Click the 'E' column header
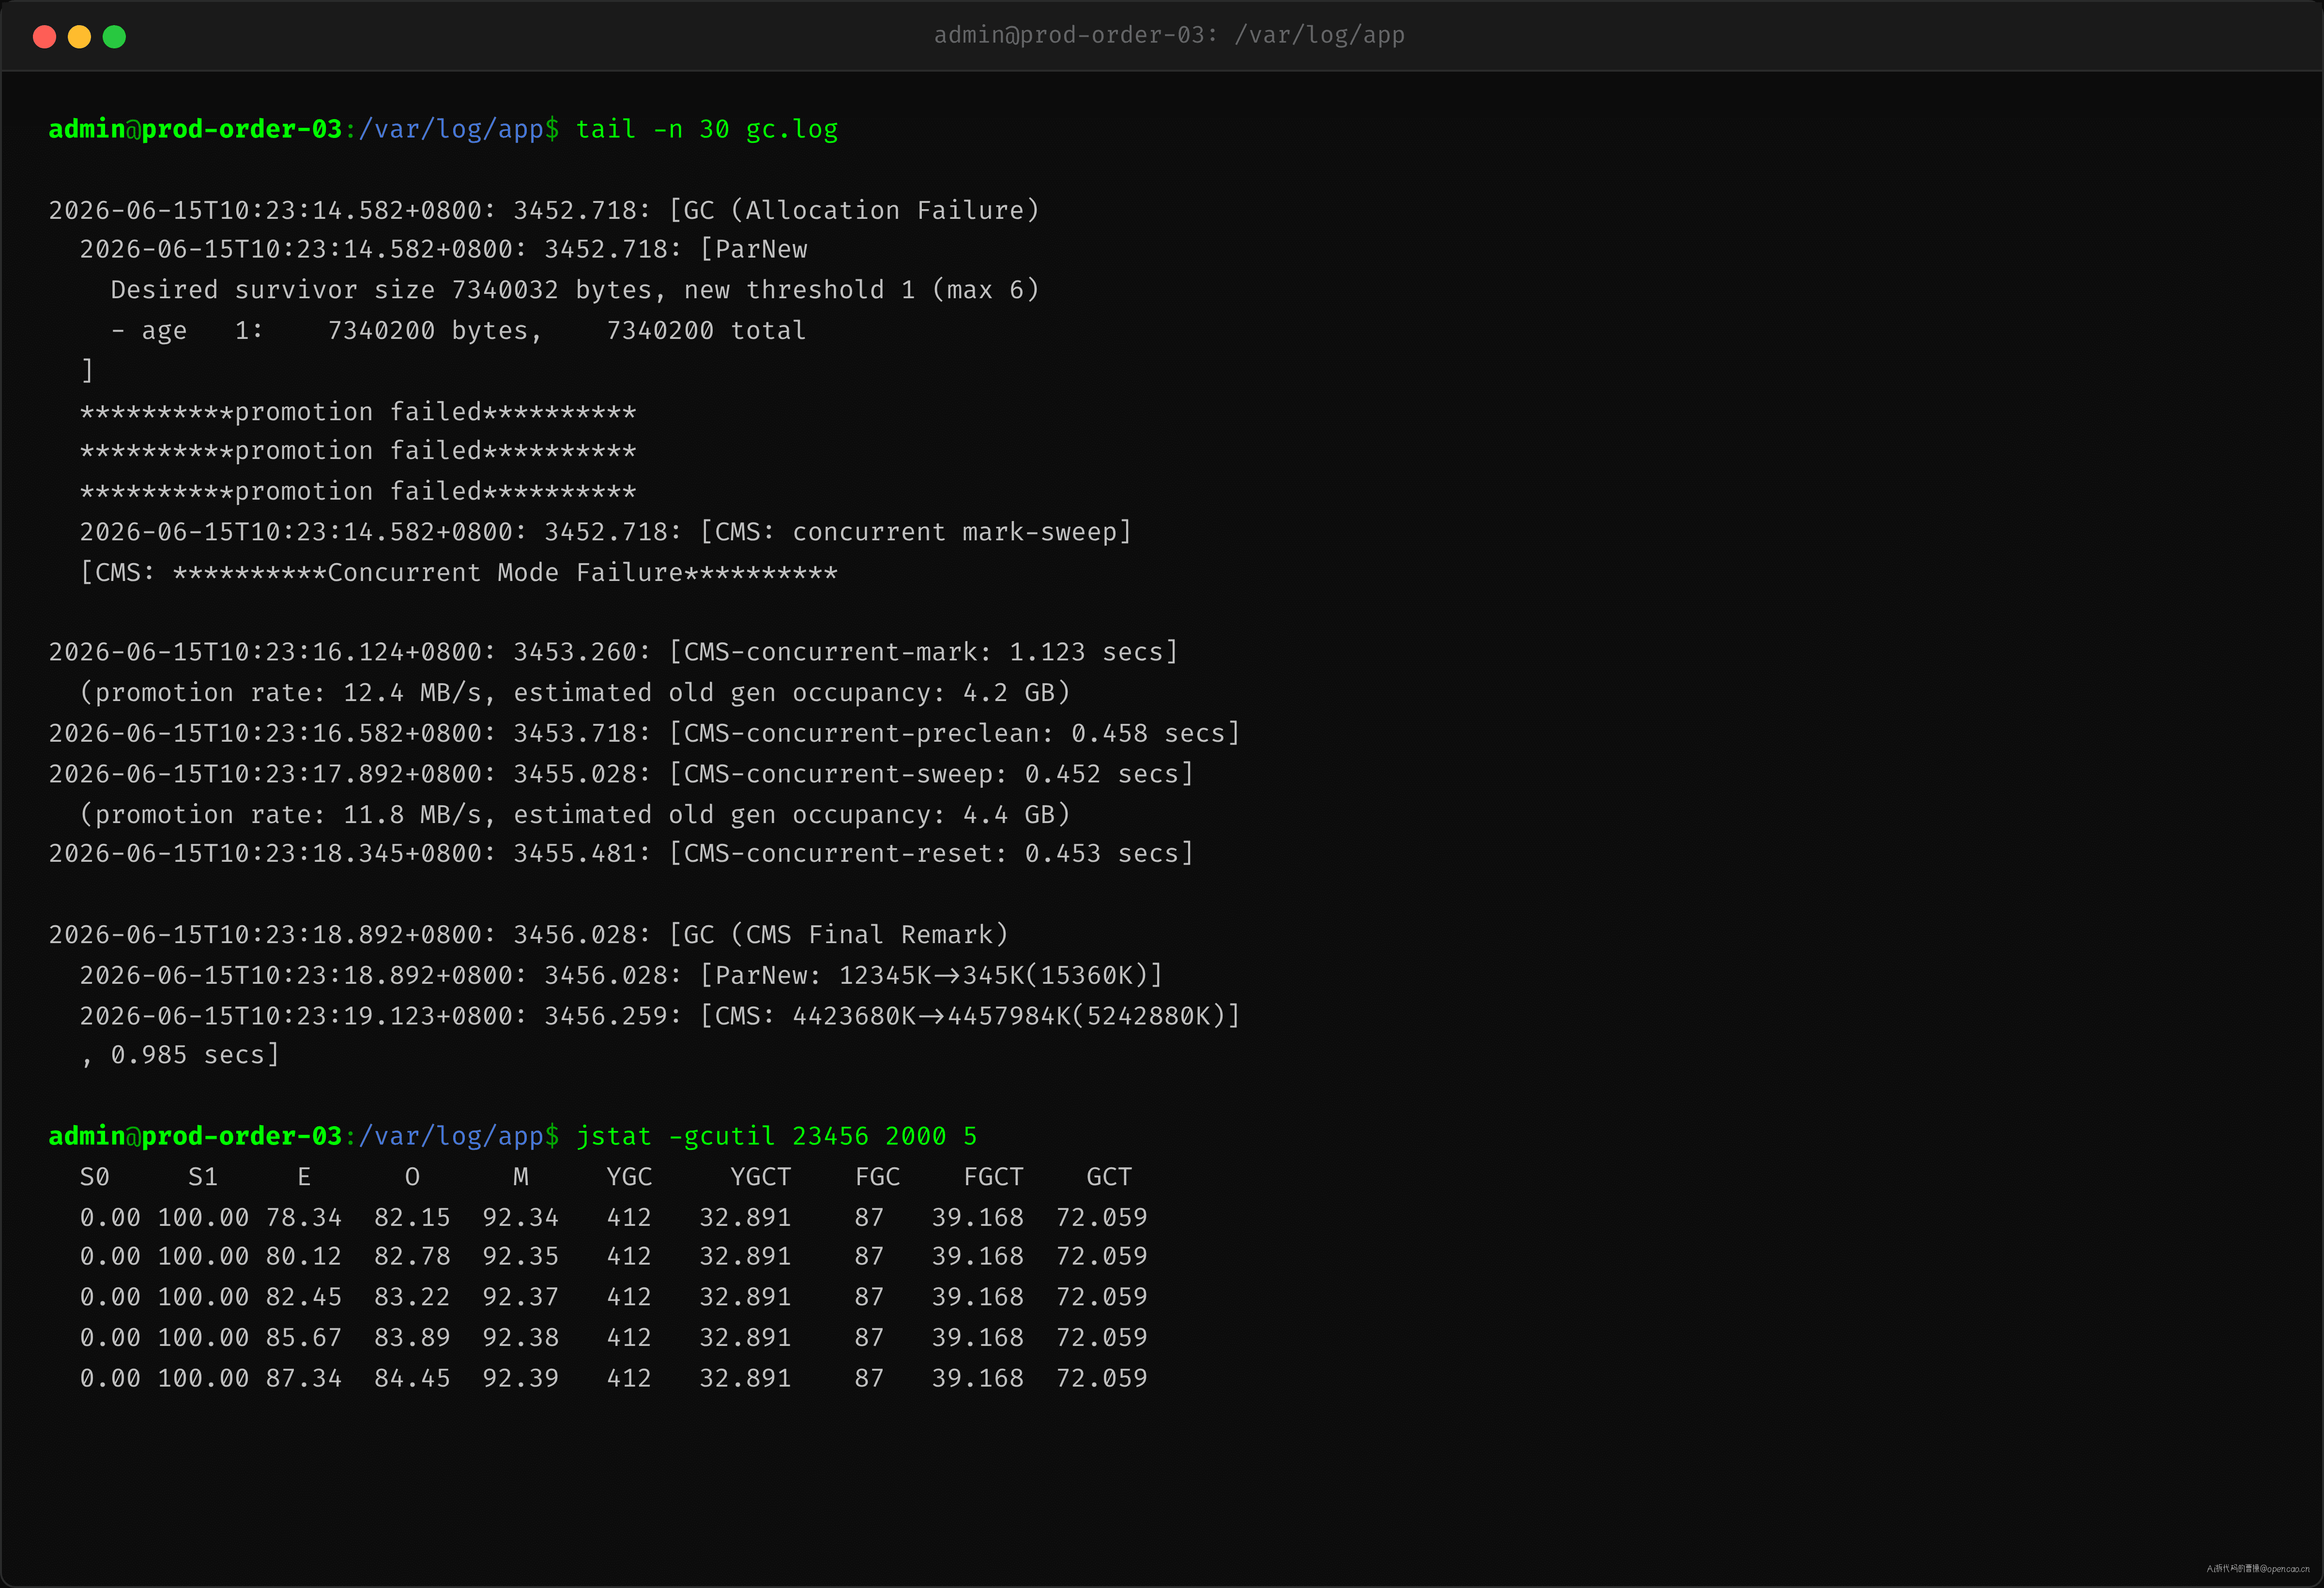Screen dimensions: 2324x1588 [304, 1177]
